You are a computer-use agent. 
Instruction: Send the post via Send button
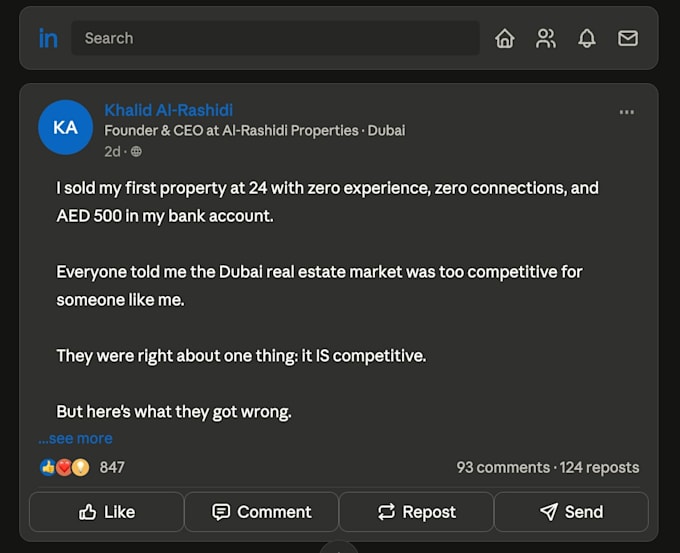(572, 512)
